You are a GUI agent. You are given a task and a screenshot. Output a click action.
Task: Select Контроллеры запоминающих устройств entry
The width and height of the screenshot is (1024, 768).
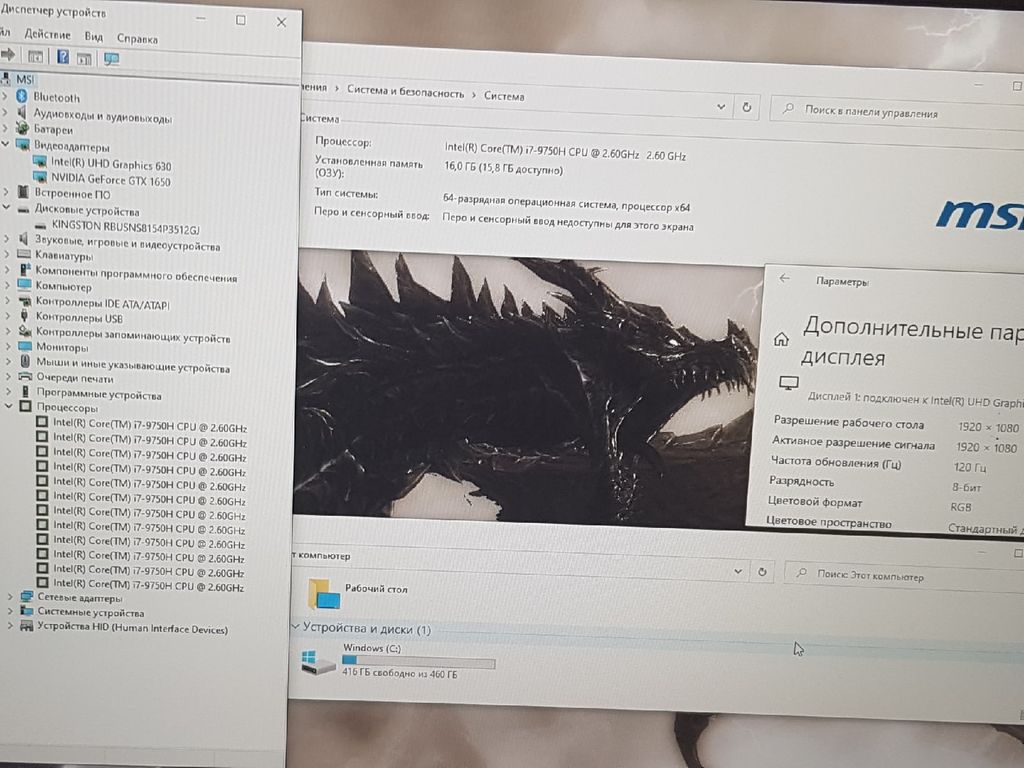133,336
